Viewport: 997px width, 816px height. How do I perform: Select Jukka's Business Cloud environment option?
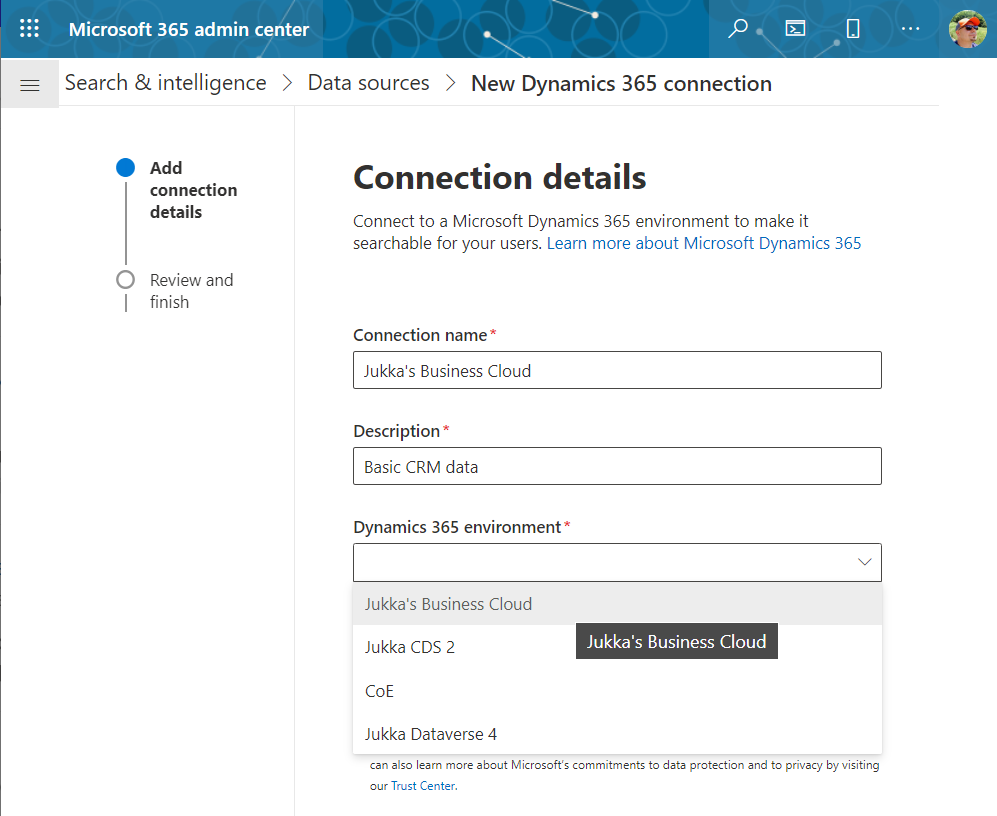pos(617,604)
